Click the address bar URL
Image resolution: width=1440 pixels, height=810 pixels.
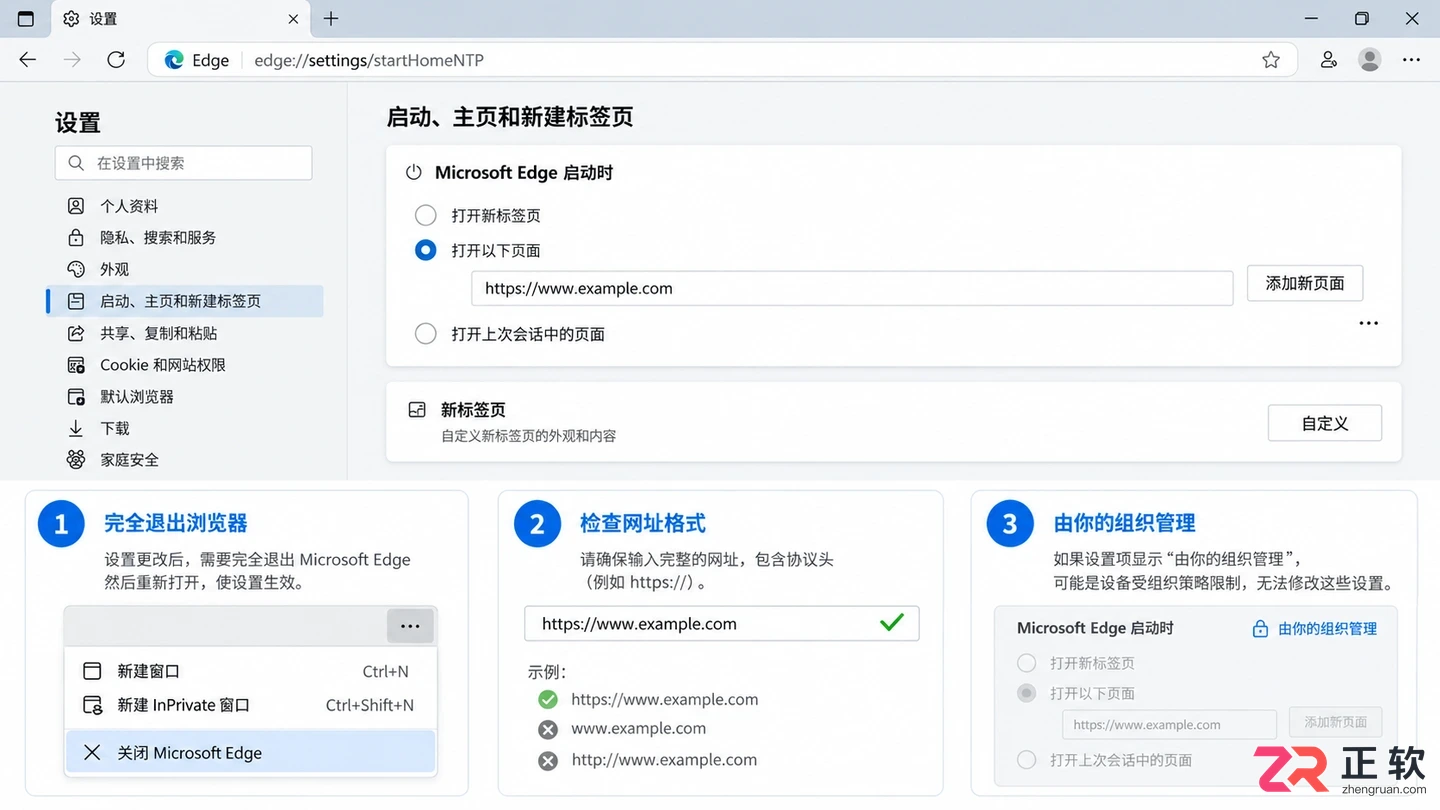point(369,60)
